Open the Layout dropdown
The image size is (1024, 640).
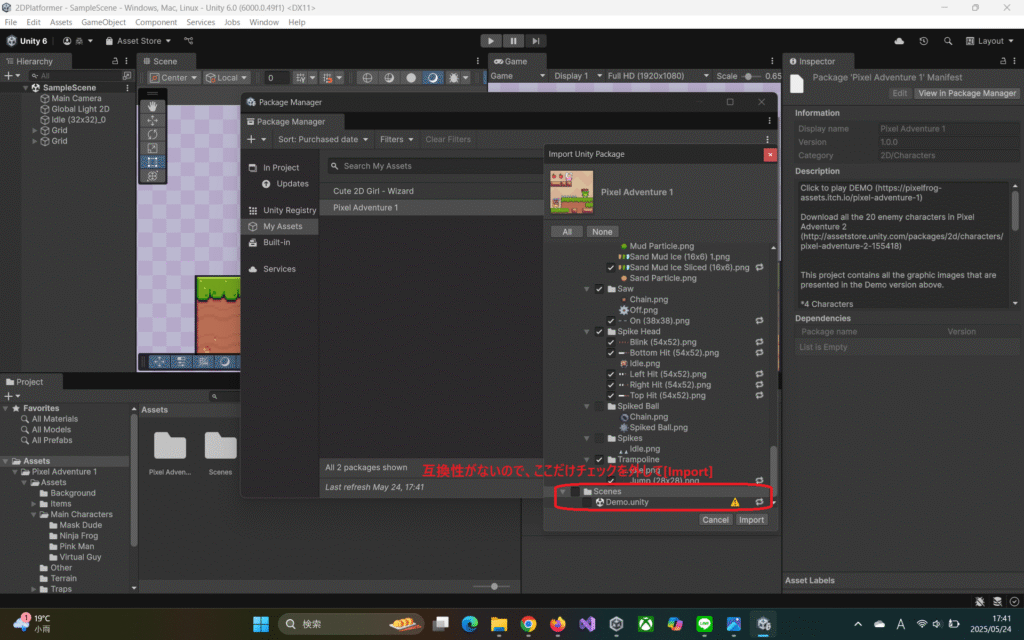[x=989, y=40]
